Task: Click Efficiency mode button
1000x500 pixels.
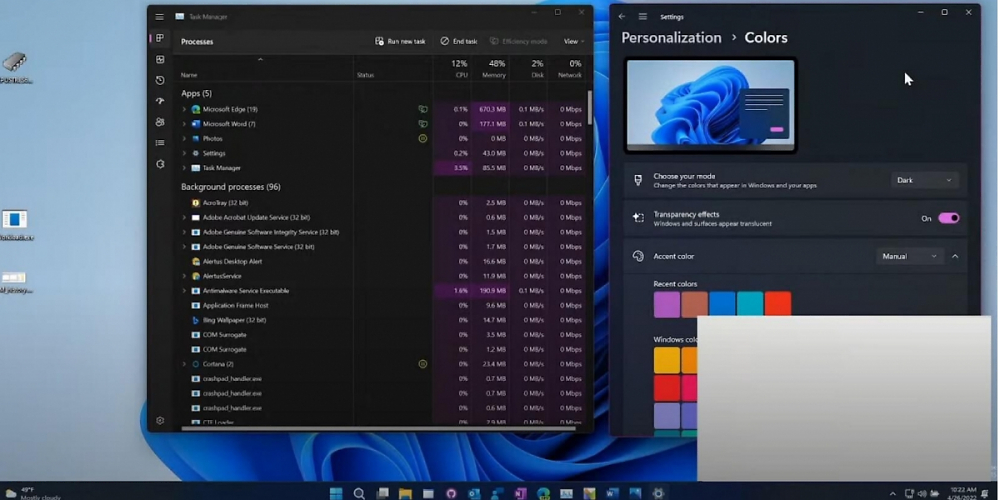Action: click(x=518, y=41)
